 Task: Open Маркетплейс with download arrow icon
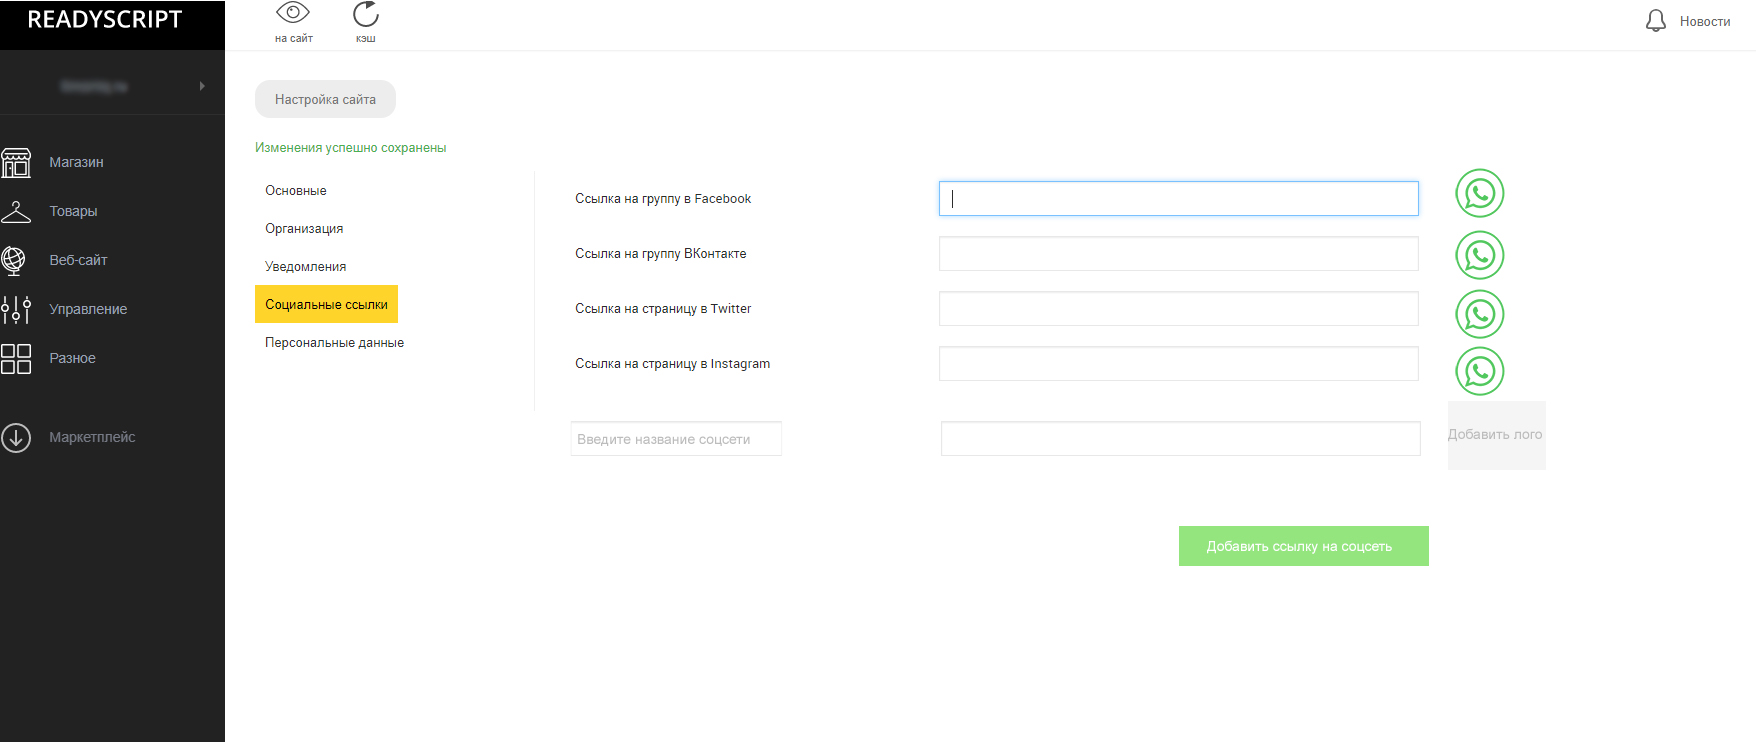pyautogui.click(x=16, y=437)
